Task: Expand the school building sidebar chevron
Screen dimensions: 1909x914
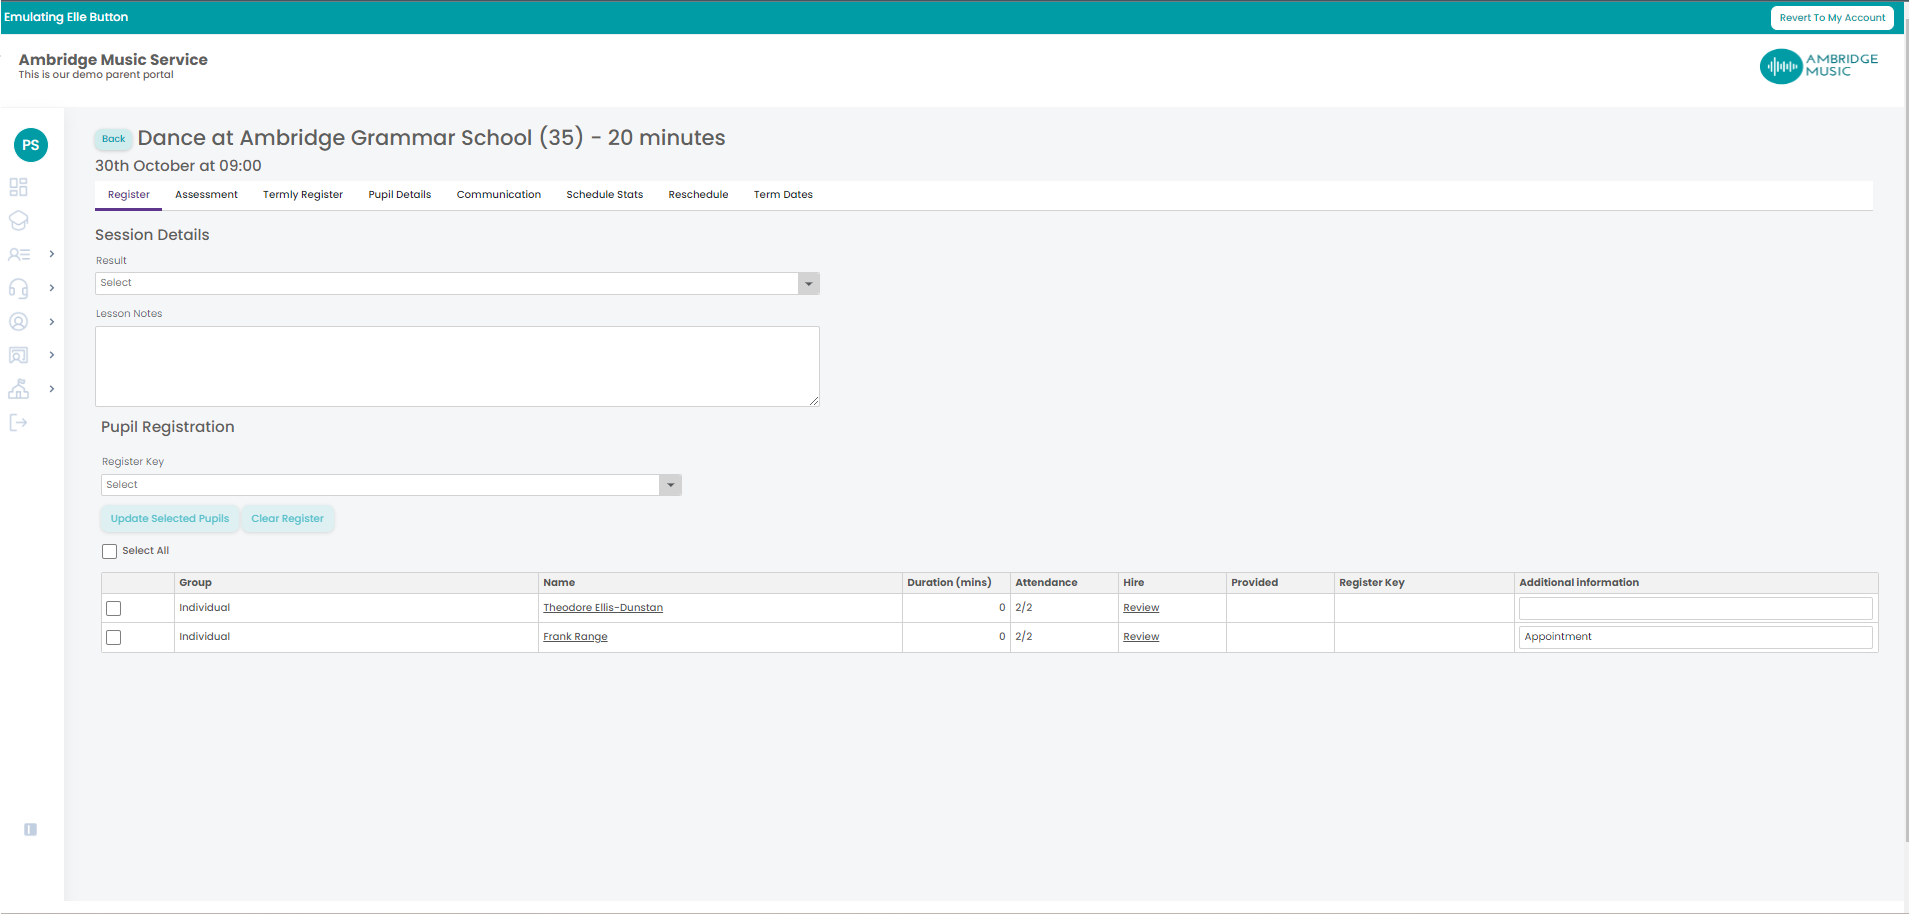Action: (52, 389)
